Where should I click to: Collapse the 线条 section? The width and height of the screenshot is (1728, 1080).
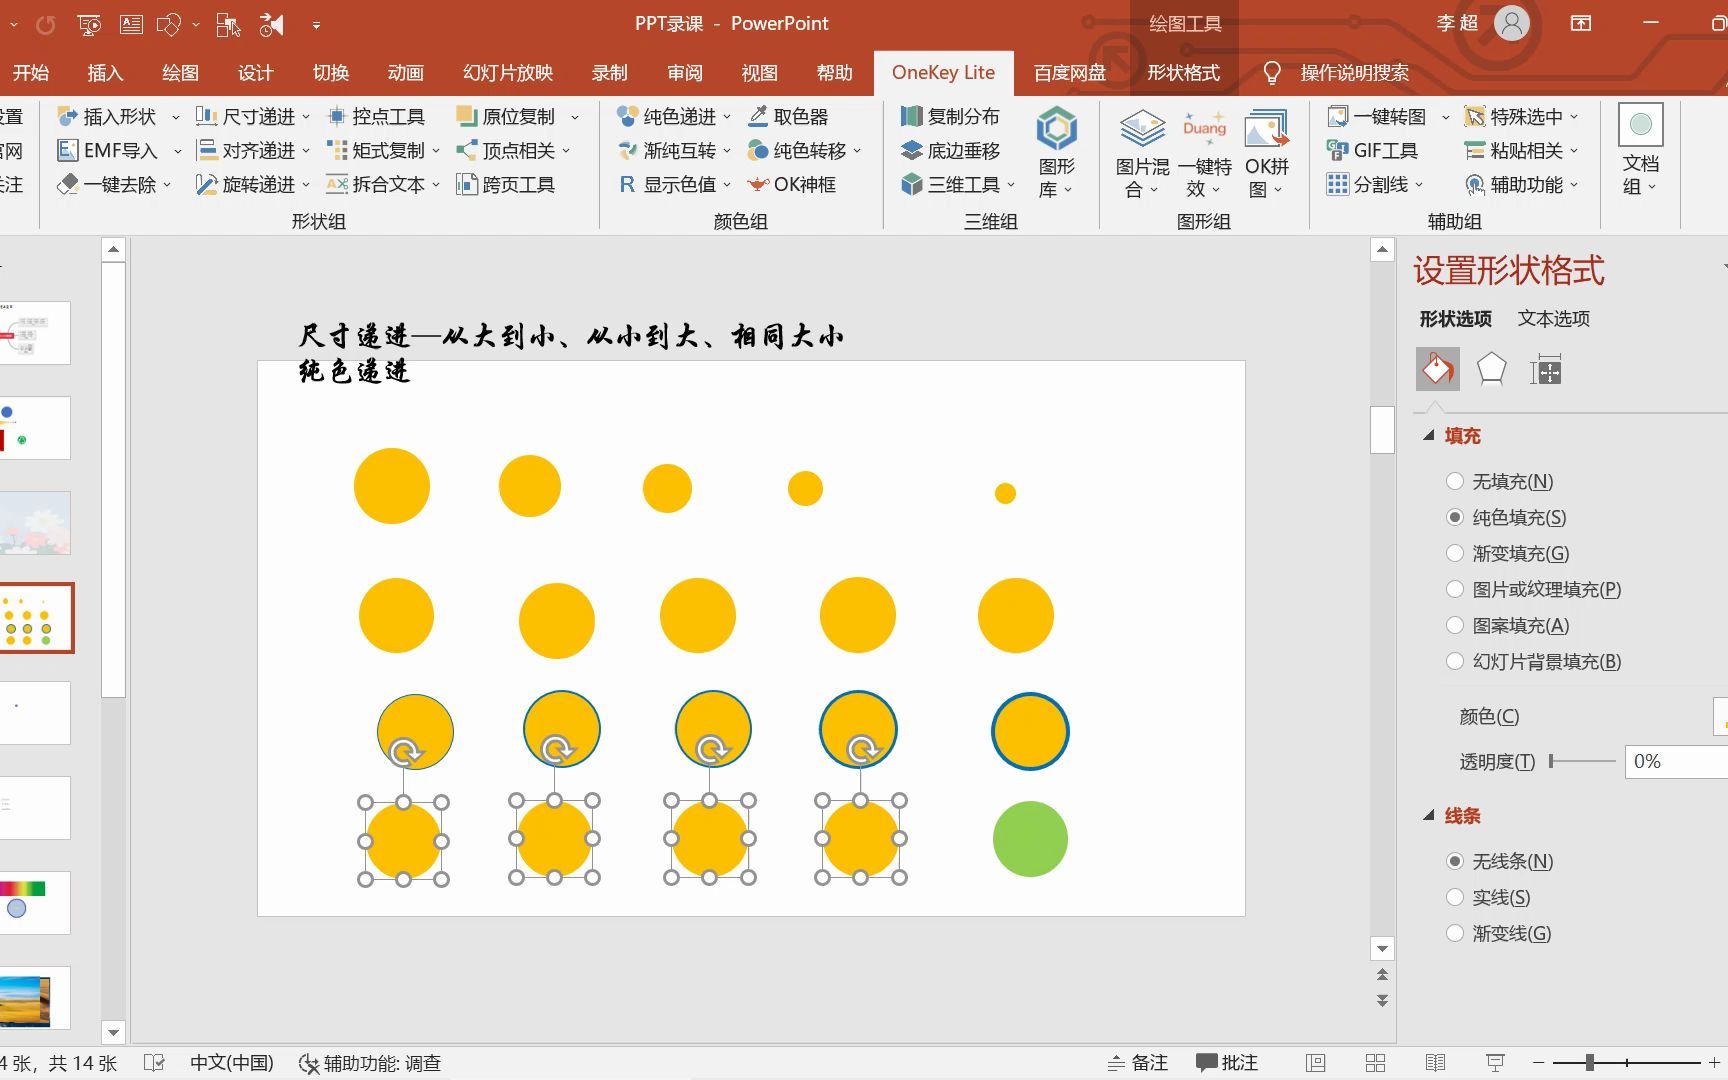pyautogui.click(x=1429, y=815)
